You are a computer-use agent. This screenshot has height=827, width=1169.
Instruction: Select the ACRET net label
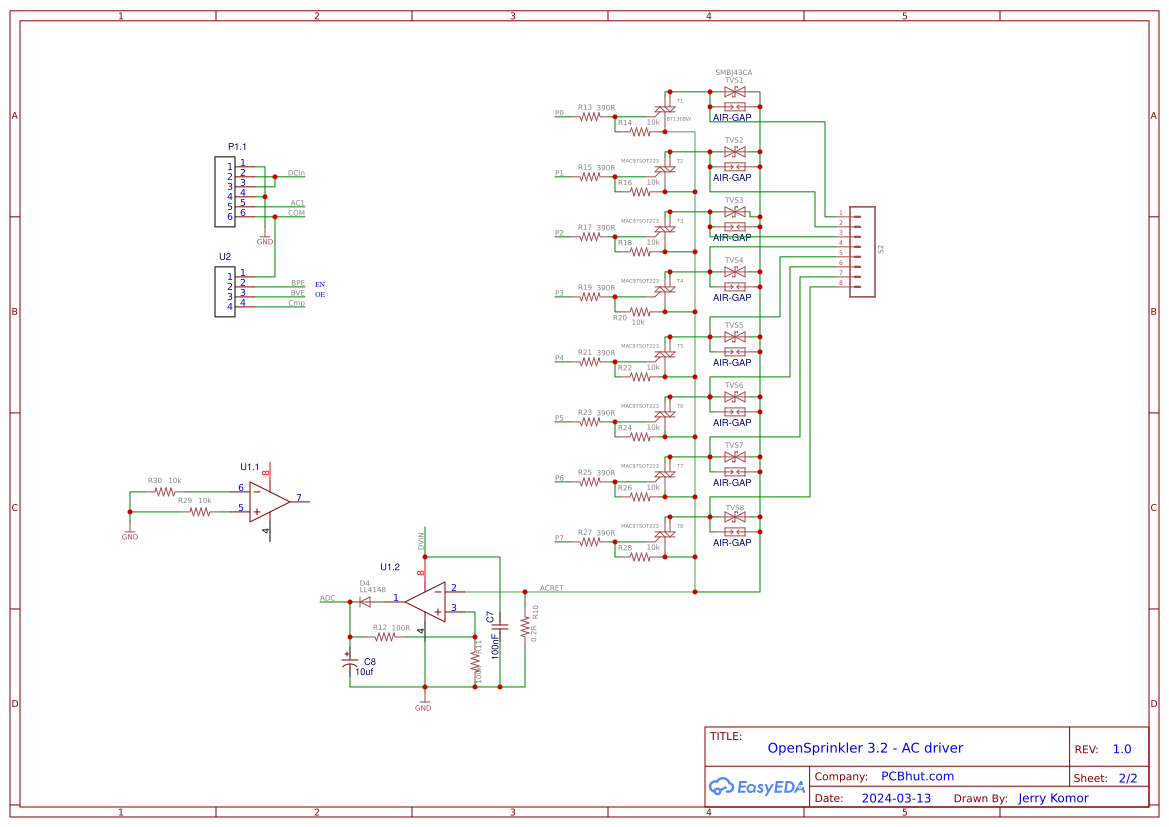pos(552,588)
